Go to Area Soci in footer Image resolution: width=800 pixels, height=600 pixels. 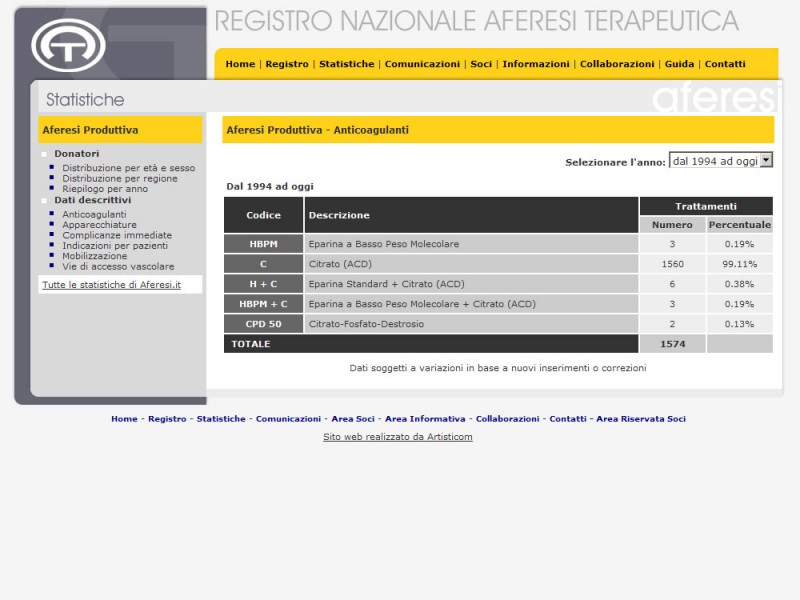pos(353,419)
